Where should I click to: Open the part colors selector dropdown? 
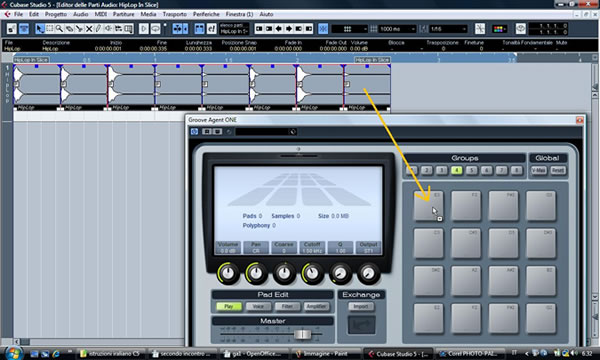click(499, 29)
